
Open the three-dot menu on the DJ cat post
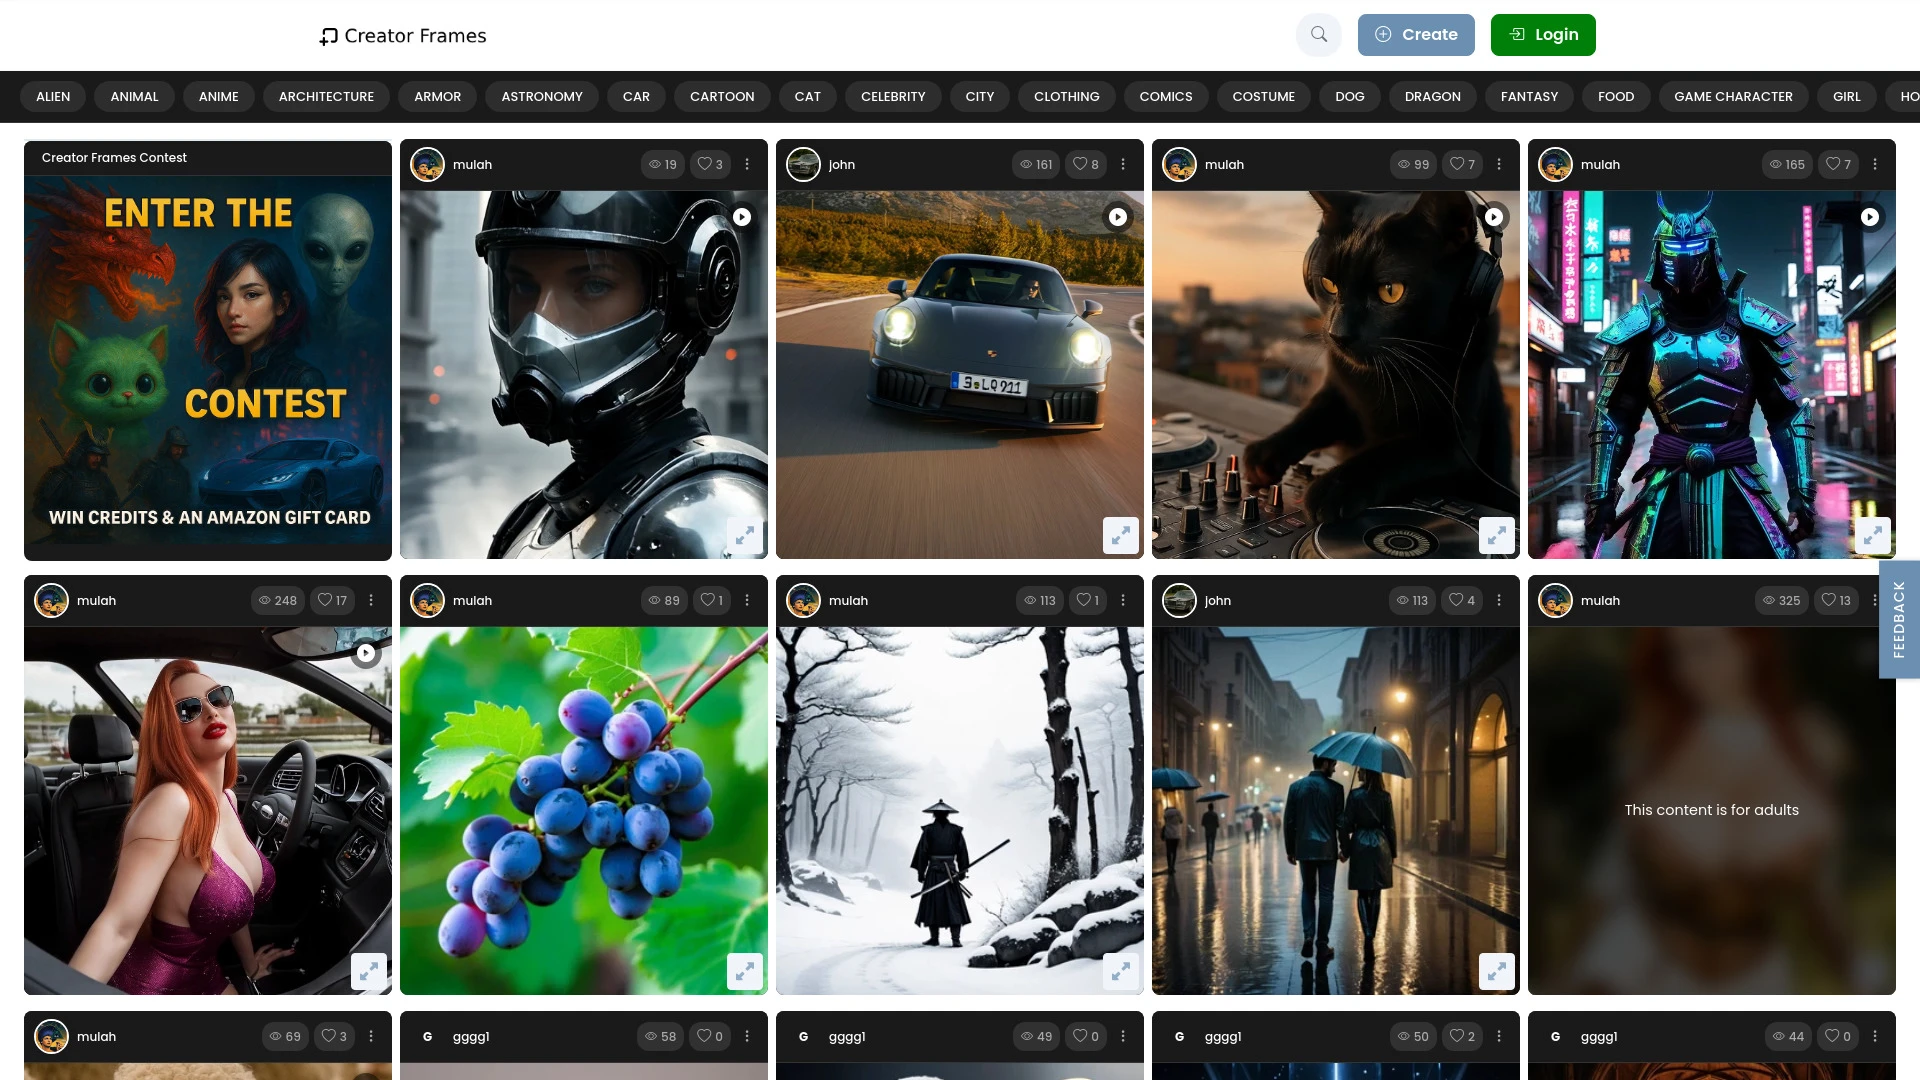click(x=1498, y=163)
